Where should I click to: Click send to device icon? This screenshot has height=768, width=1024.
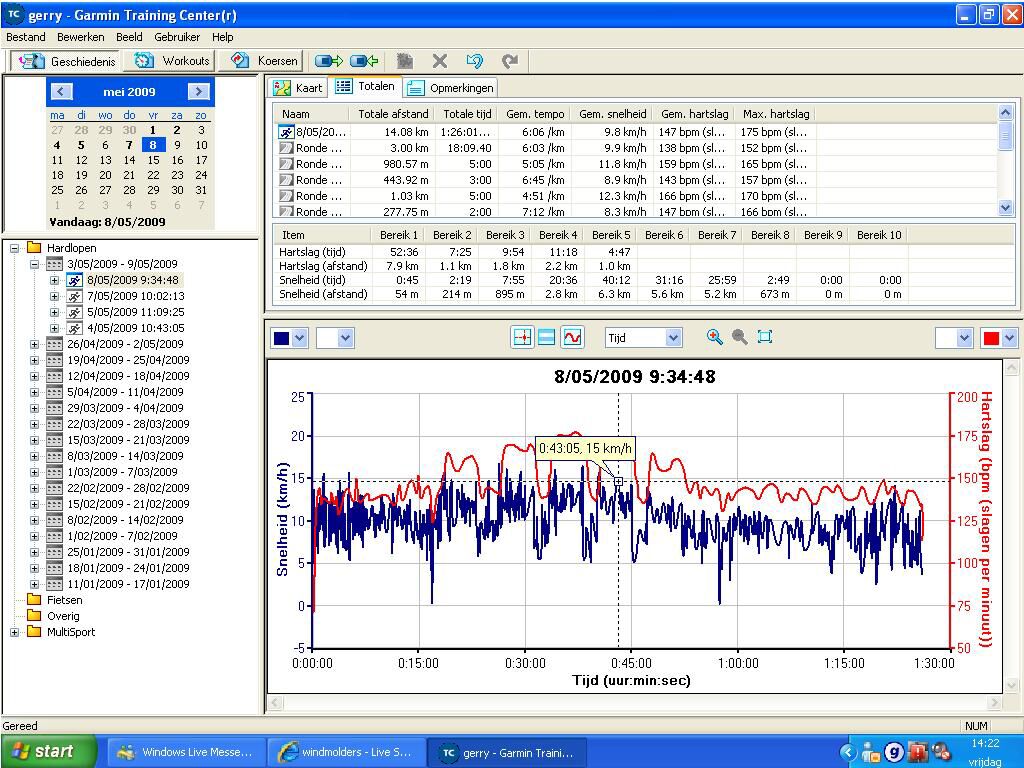tap(328, 61)
